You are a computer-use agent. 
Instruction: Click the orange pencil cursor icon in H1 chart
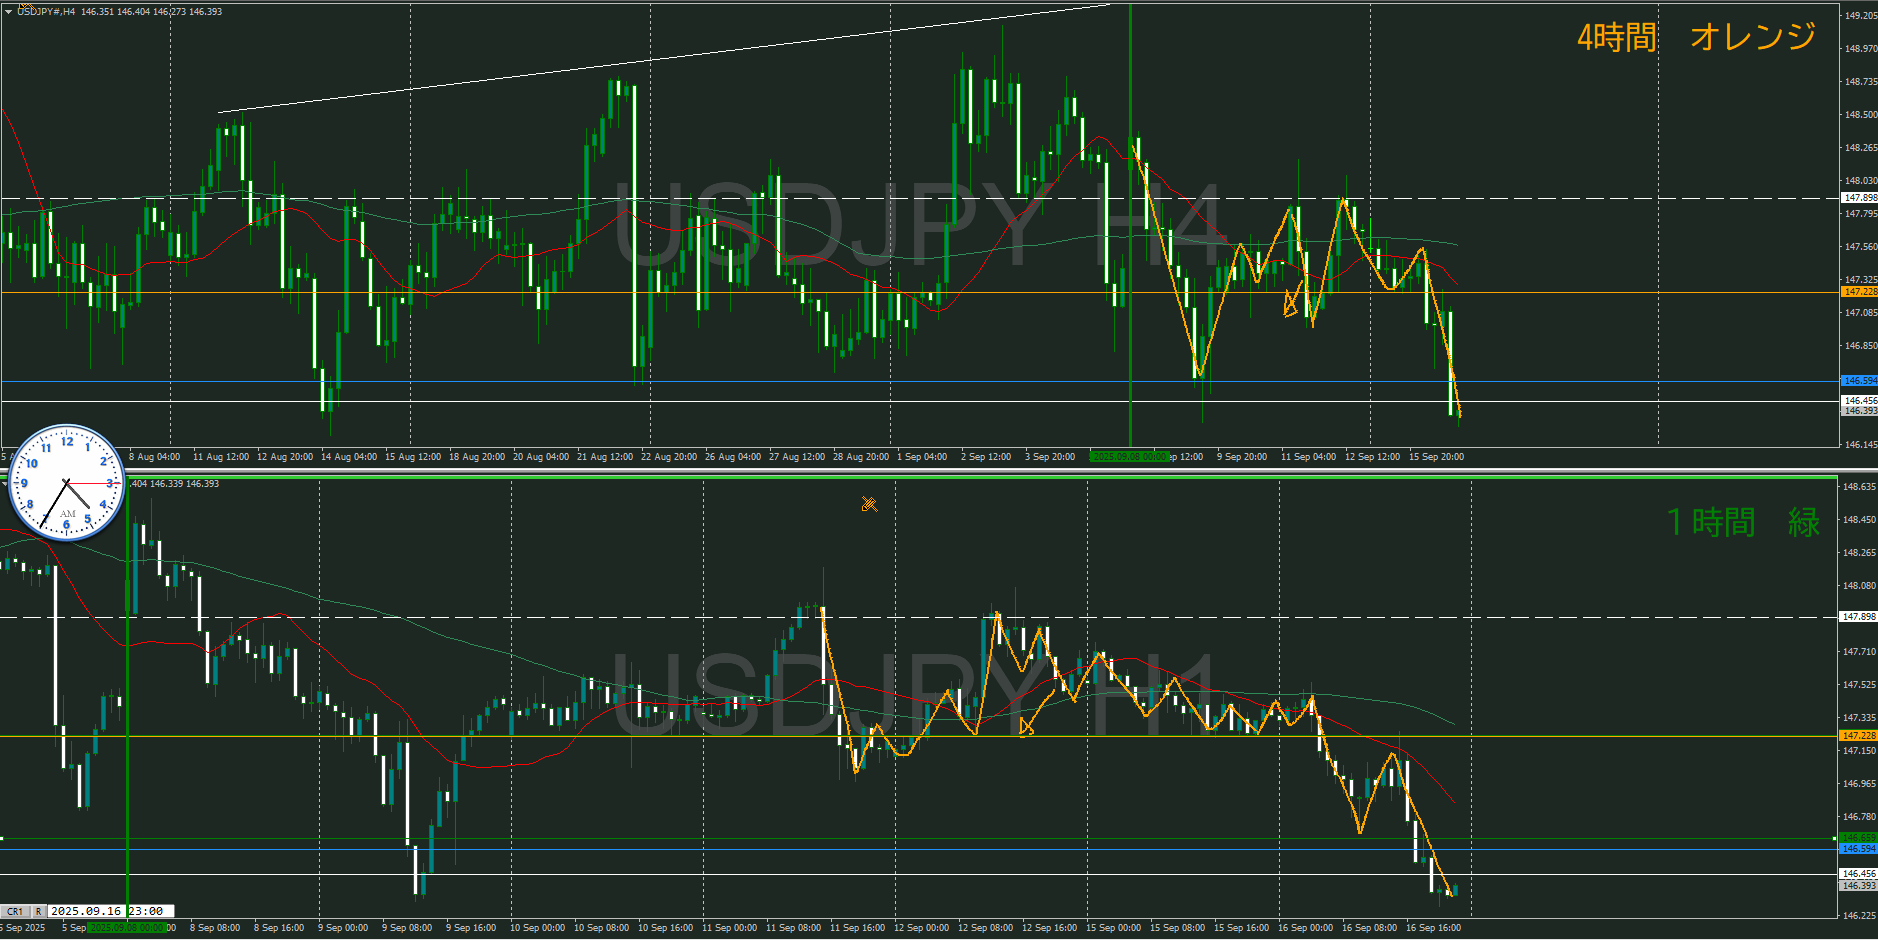click(869, 504)
